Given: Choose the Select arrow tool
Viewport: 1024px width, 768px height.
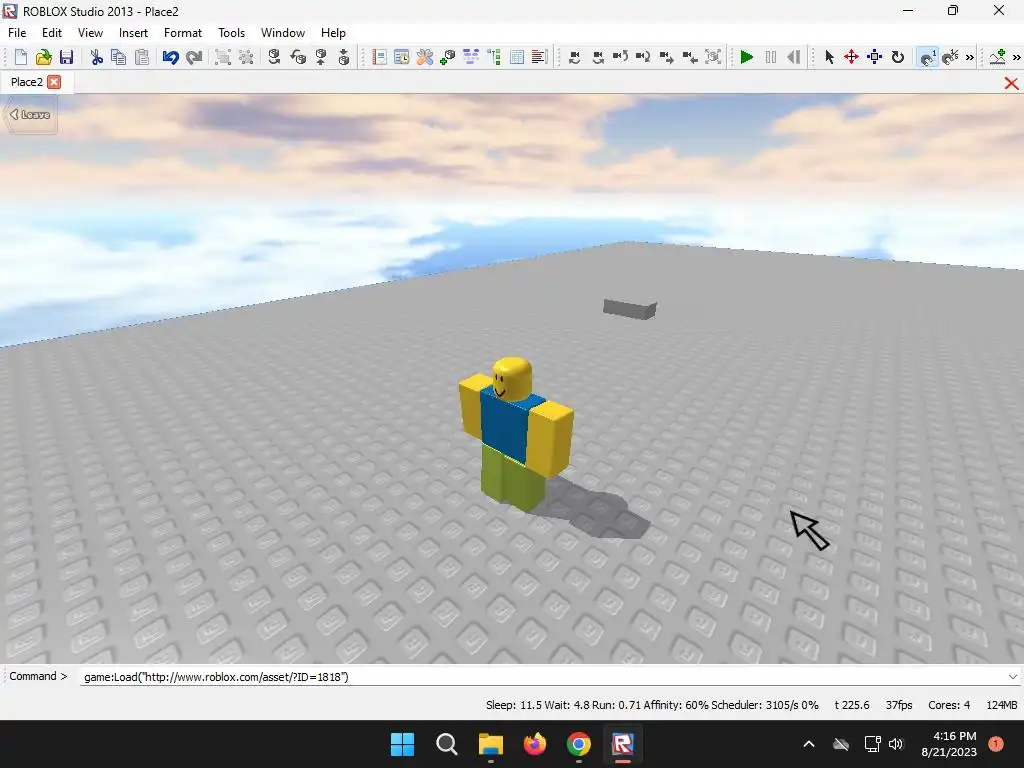Looking at the screenshot, I should pos(829,57).
